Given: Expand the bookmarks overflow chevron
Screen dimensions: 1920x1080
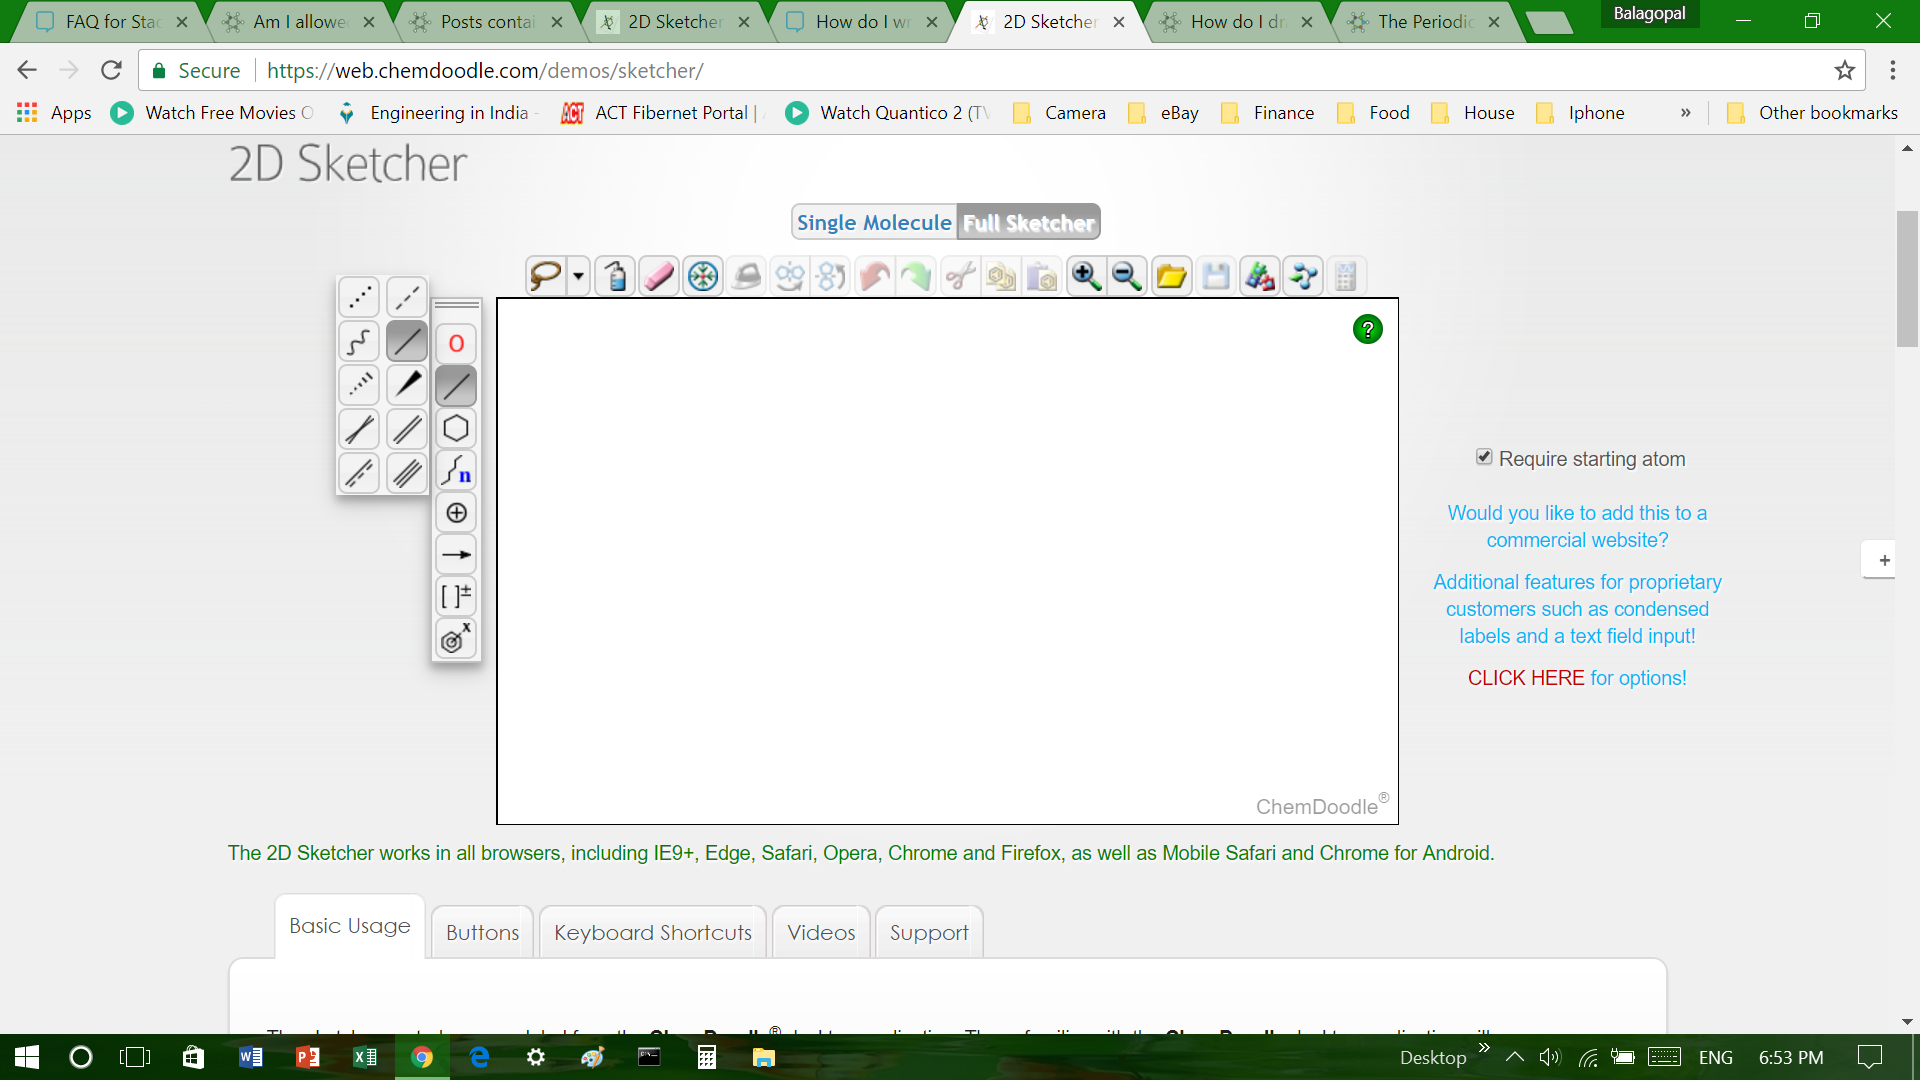Looking at the screenshot, I should 1686,112.
